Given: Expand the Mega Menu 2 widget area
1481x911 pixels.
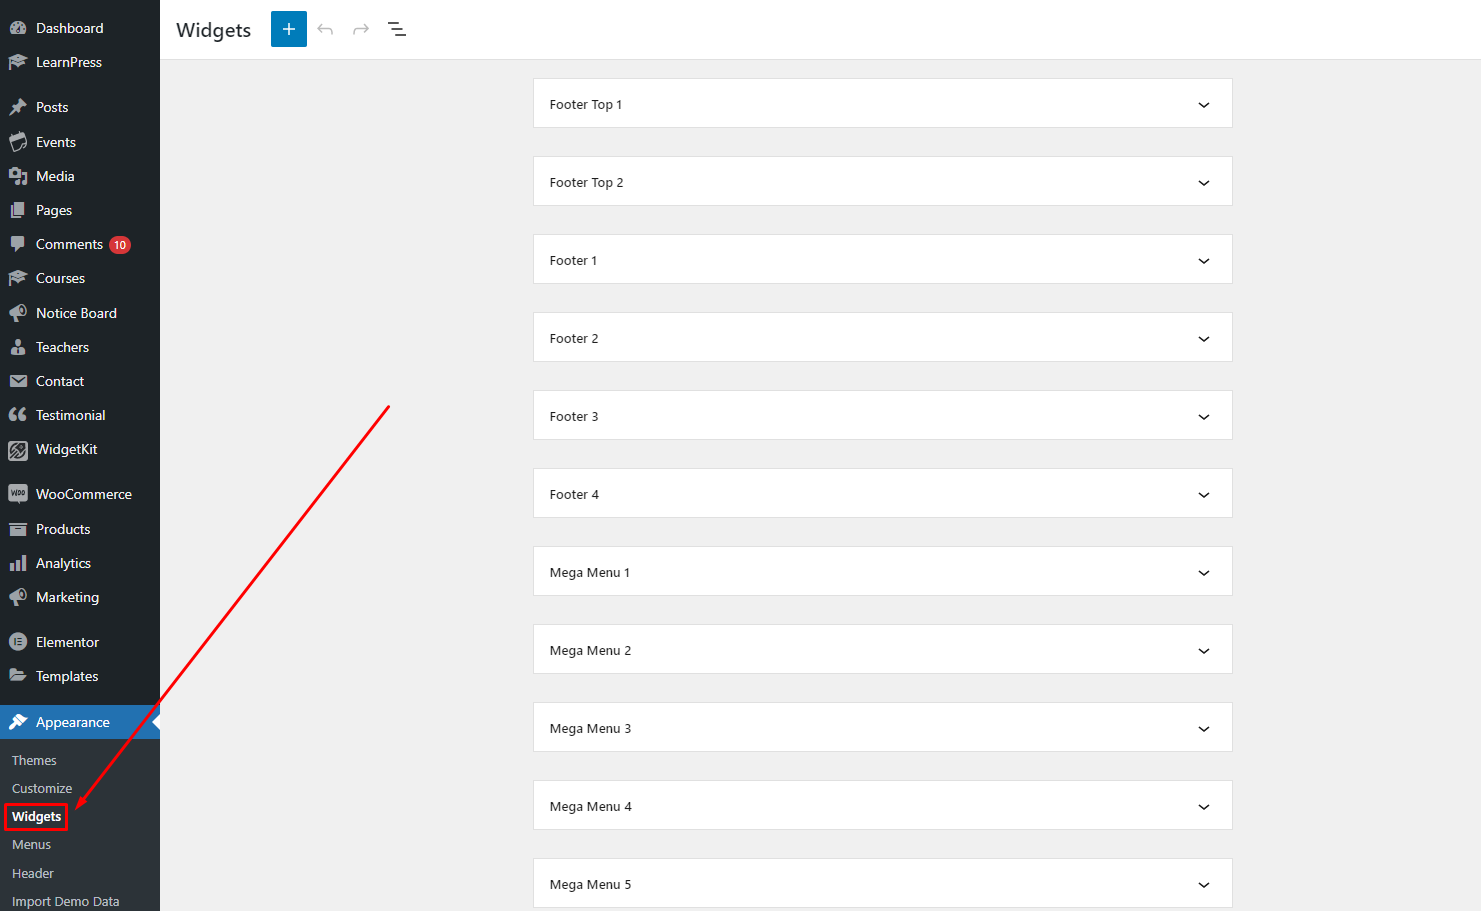Looking at the screenshot, I should [1203, 651].
